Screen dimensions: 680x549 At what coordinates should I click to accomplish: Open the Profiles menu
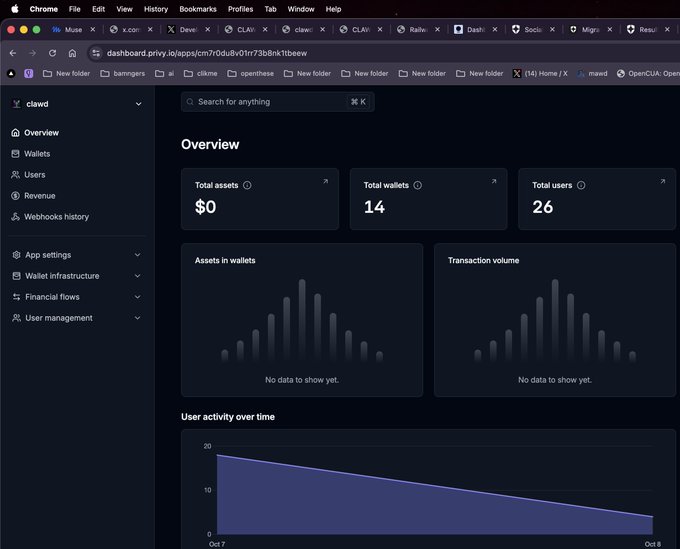point(240,9)
